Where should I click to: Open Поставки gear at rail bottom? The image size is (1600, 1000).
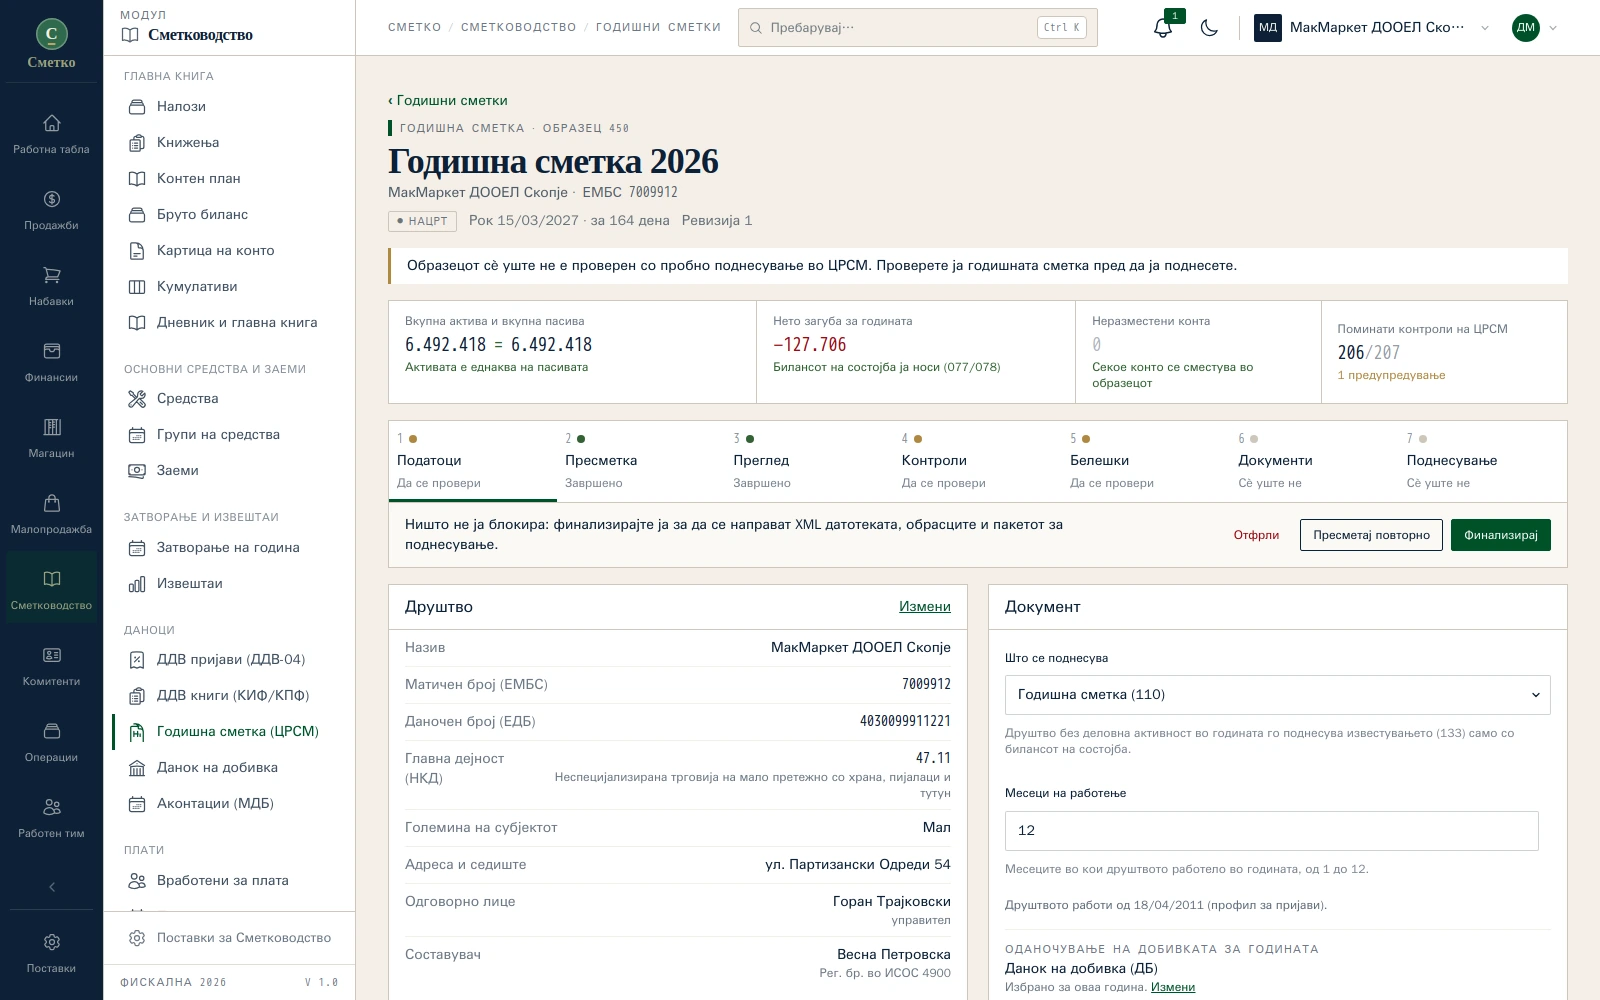pos(51,953)
